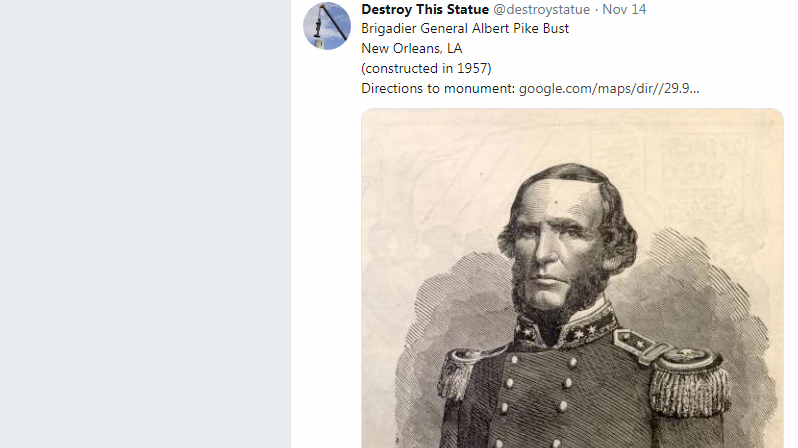Click the empty gray page background

(x=145, y=224)
